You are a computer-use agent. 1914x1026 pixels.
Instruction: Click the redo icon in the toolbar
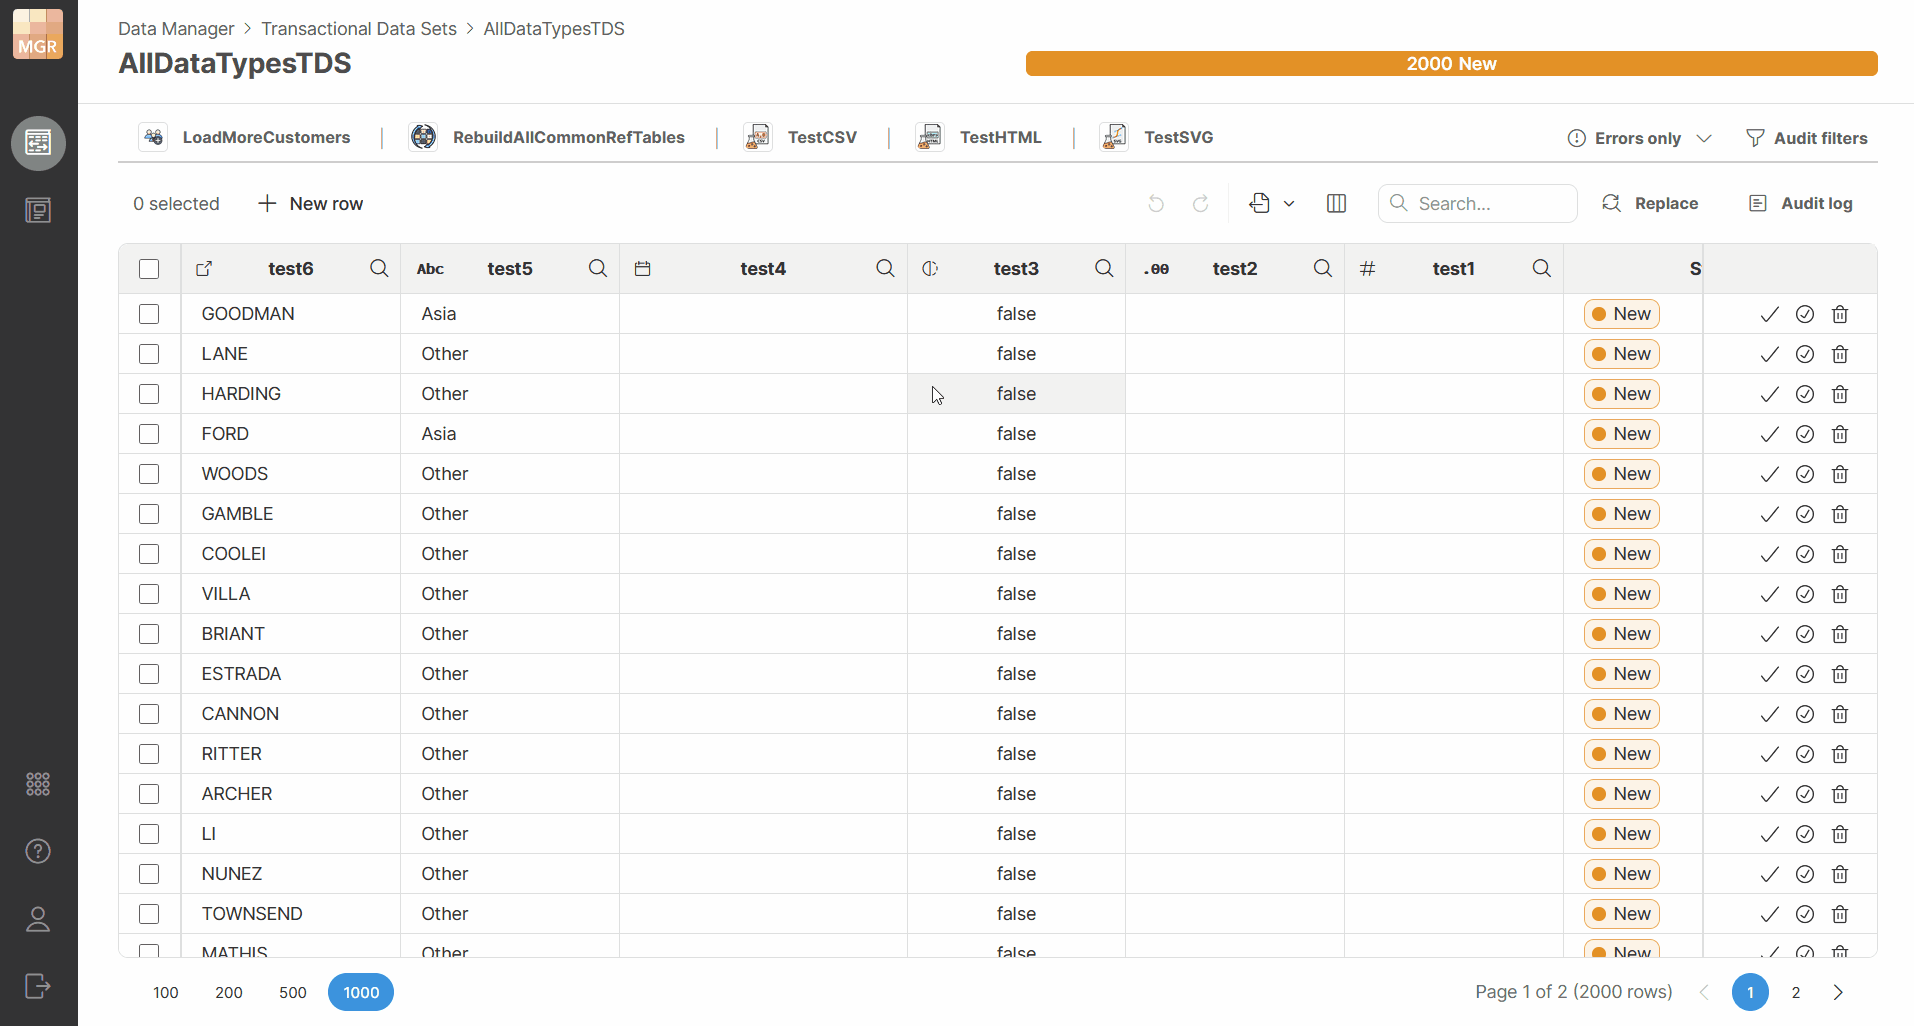pos(1200,203)
